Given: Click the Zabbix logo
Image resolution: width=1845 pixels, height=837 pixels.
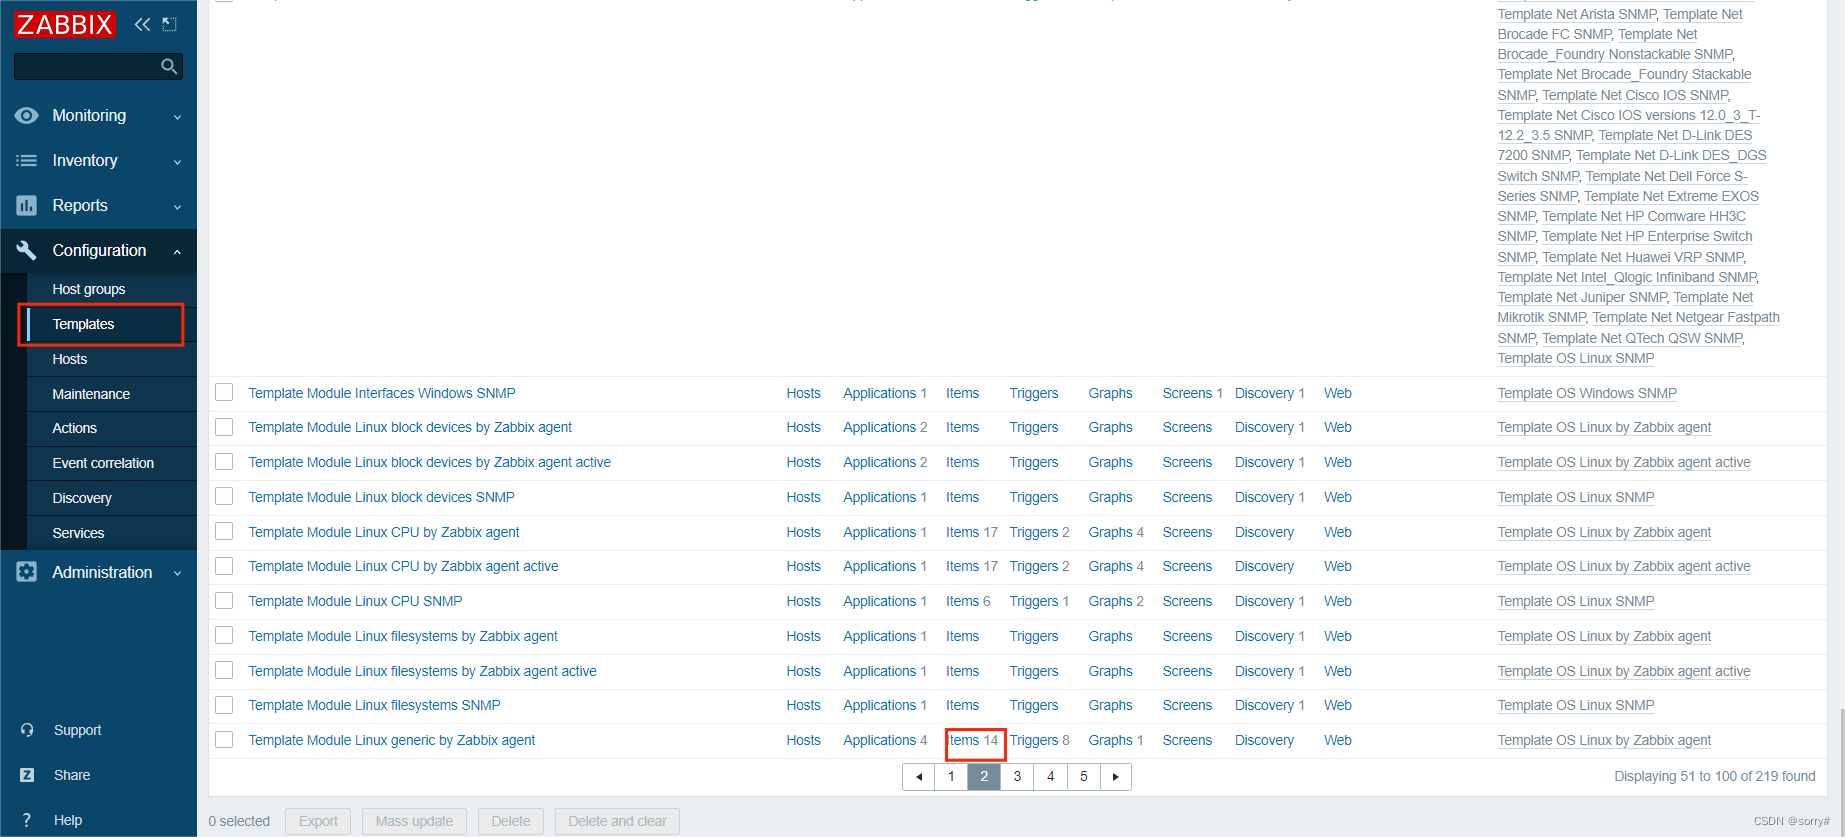Looking at the screenshot, I should [x=65, y=24].
